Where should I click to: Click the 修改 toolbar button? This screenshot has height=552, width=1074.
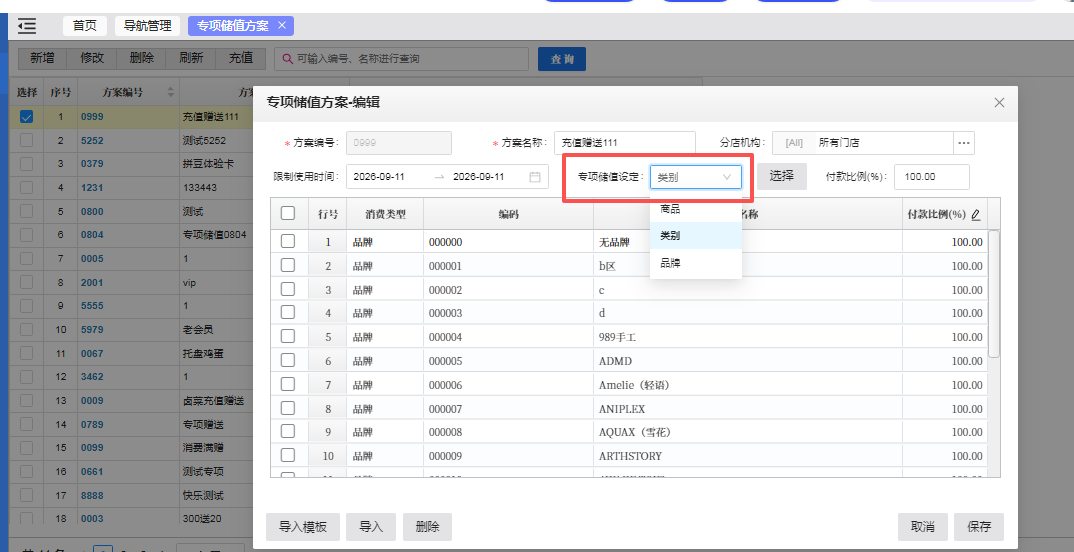[x=92, y=58]
